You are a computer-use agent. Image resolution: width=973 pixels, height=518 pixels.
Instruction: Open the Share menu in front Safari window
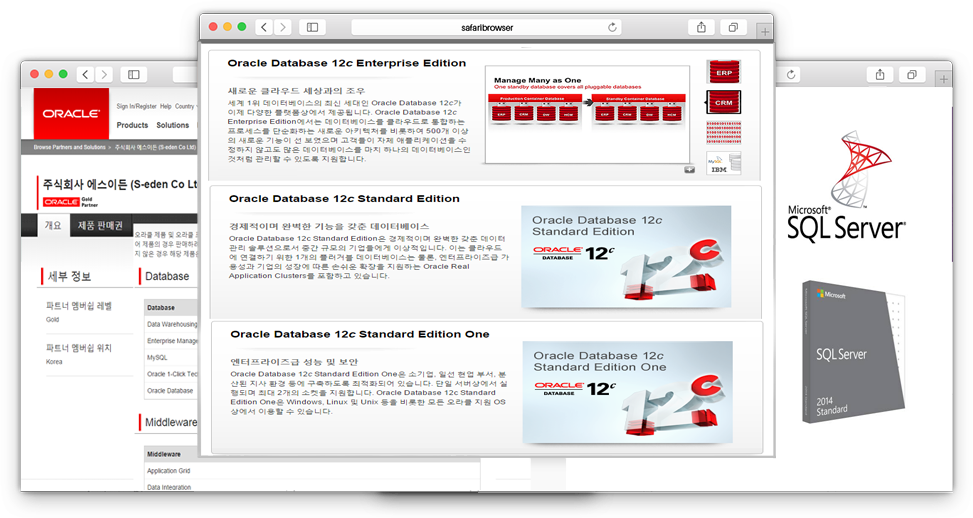pos(701,27)
